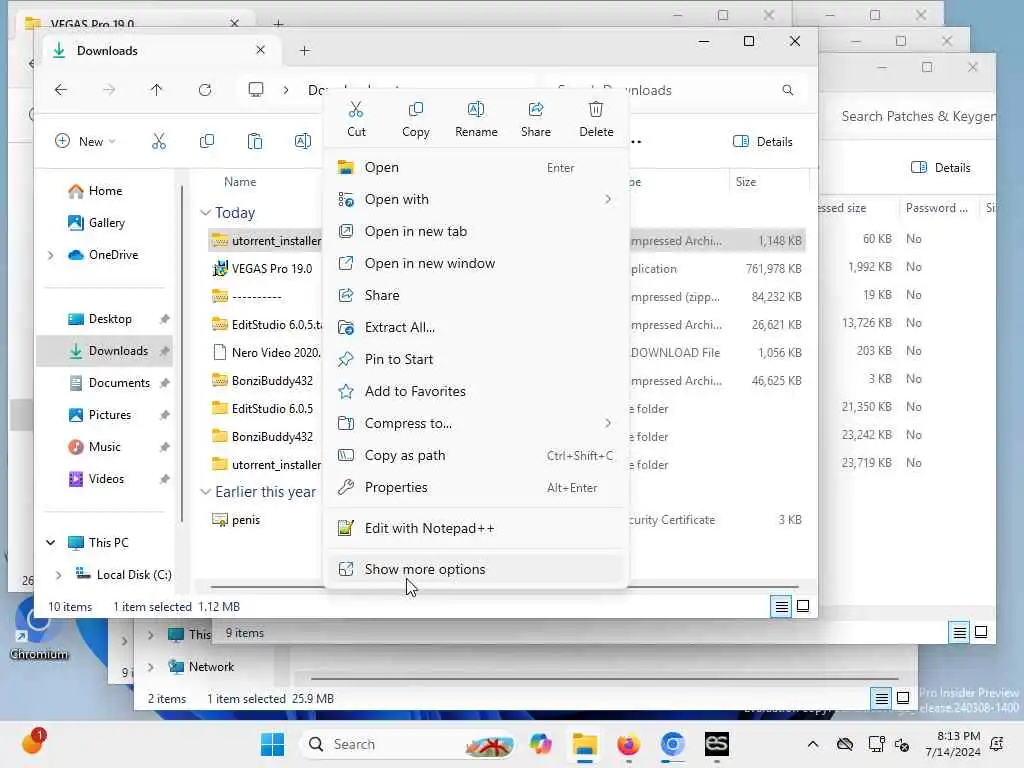Sort by the Name column header

click(x=240, y=182)
